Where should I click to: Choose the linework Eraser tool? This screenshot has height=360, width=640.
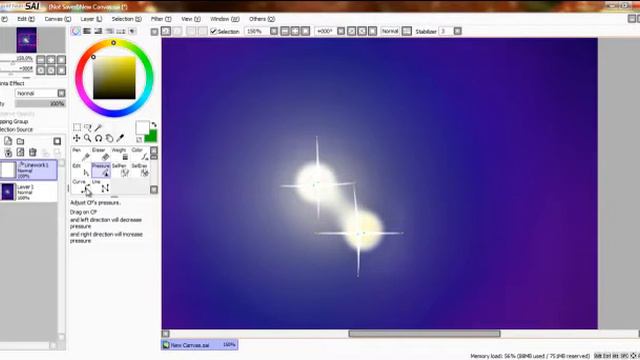pyautogui.click(x=101, y=154)
